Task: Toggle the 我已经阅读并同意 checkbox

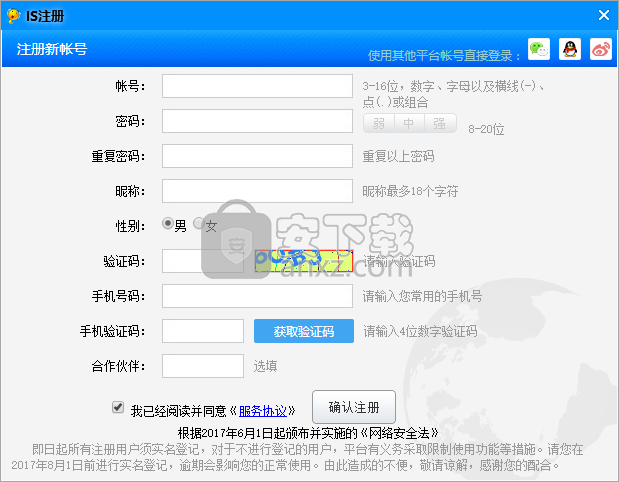Action: pyautogui.click(x=118, y=408)
